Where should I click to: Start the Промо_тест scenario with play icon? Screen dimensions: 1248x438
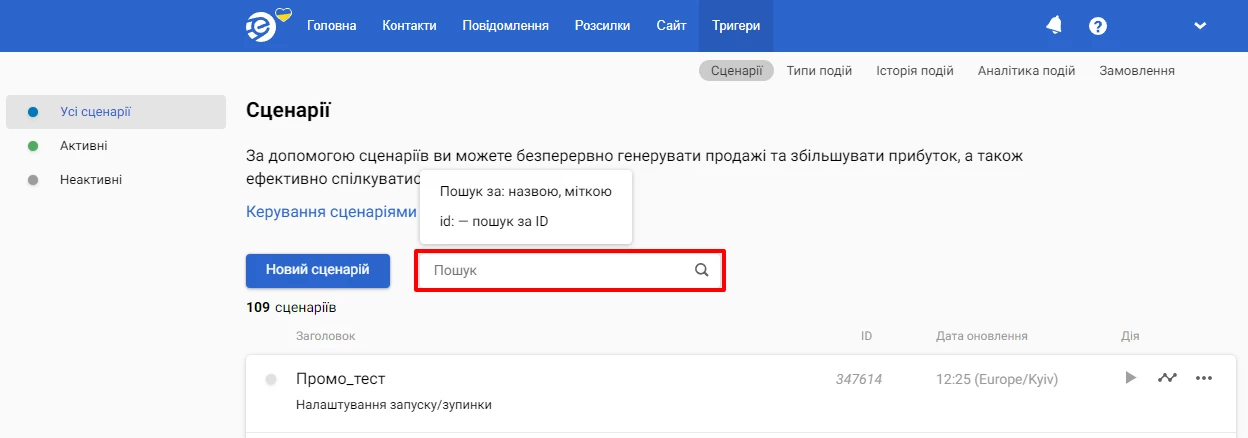tap(1131, 378)
